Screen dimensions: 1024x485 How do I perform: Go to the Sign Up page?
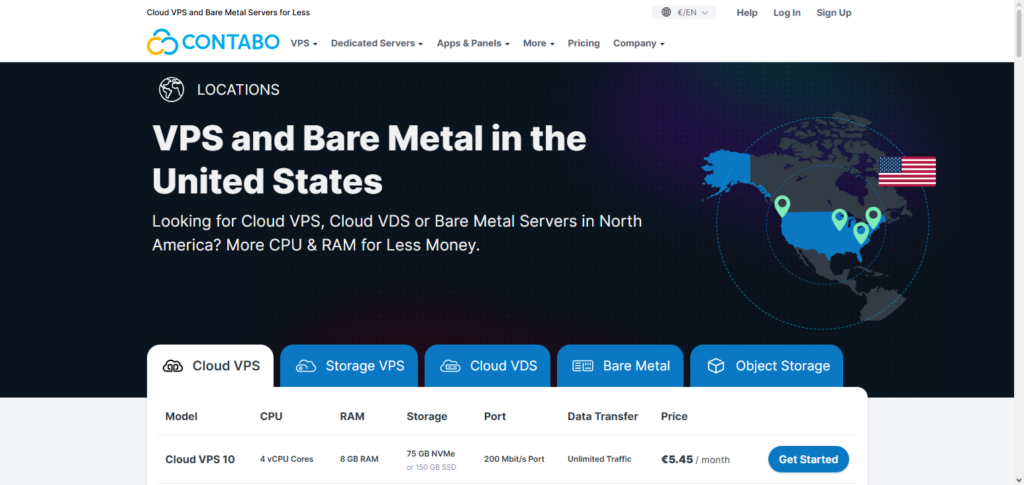(833, 13)
